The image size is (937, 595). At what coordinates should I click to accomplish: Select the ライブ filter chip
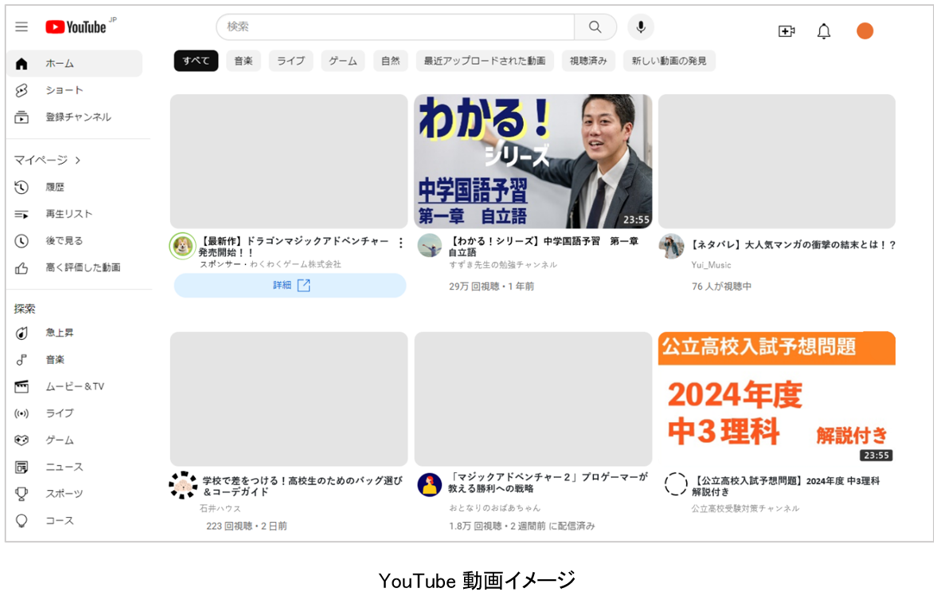coord(291,61)
